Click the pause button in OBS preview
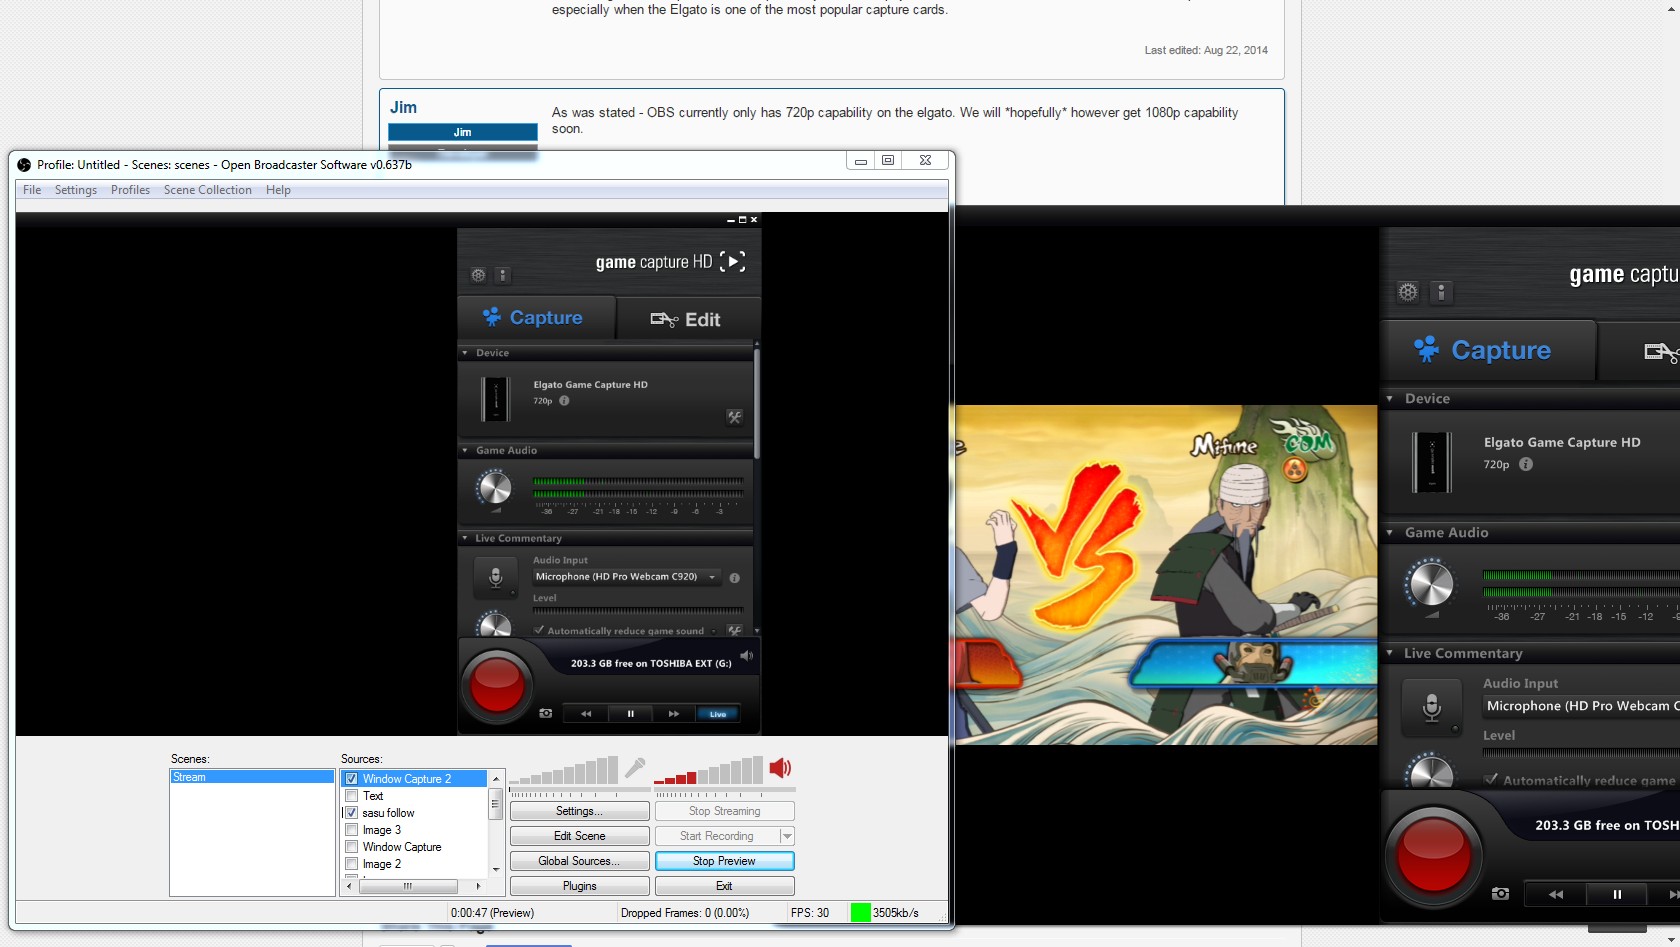 [630, 714]
